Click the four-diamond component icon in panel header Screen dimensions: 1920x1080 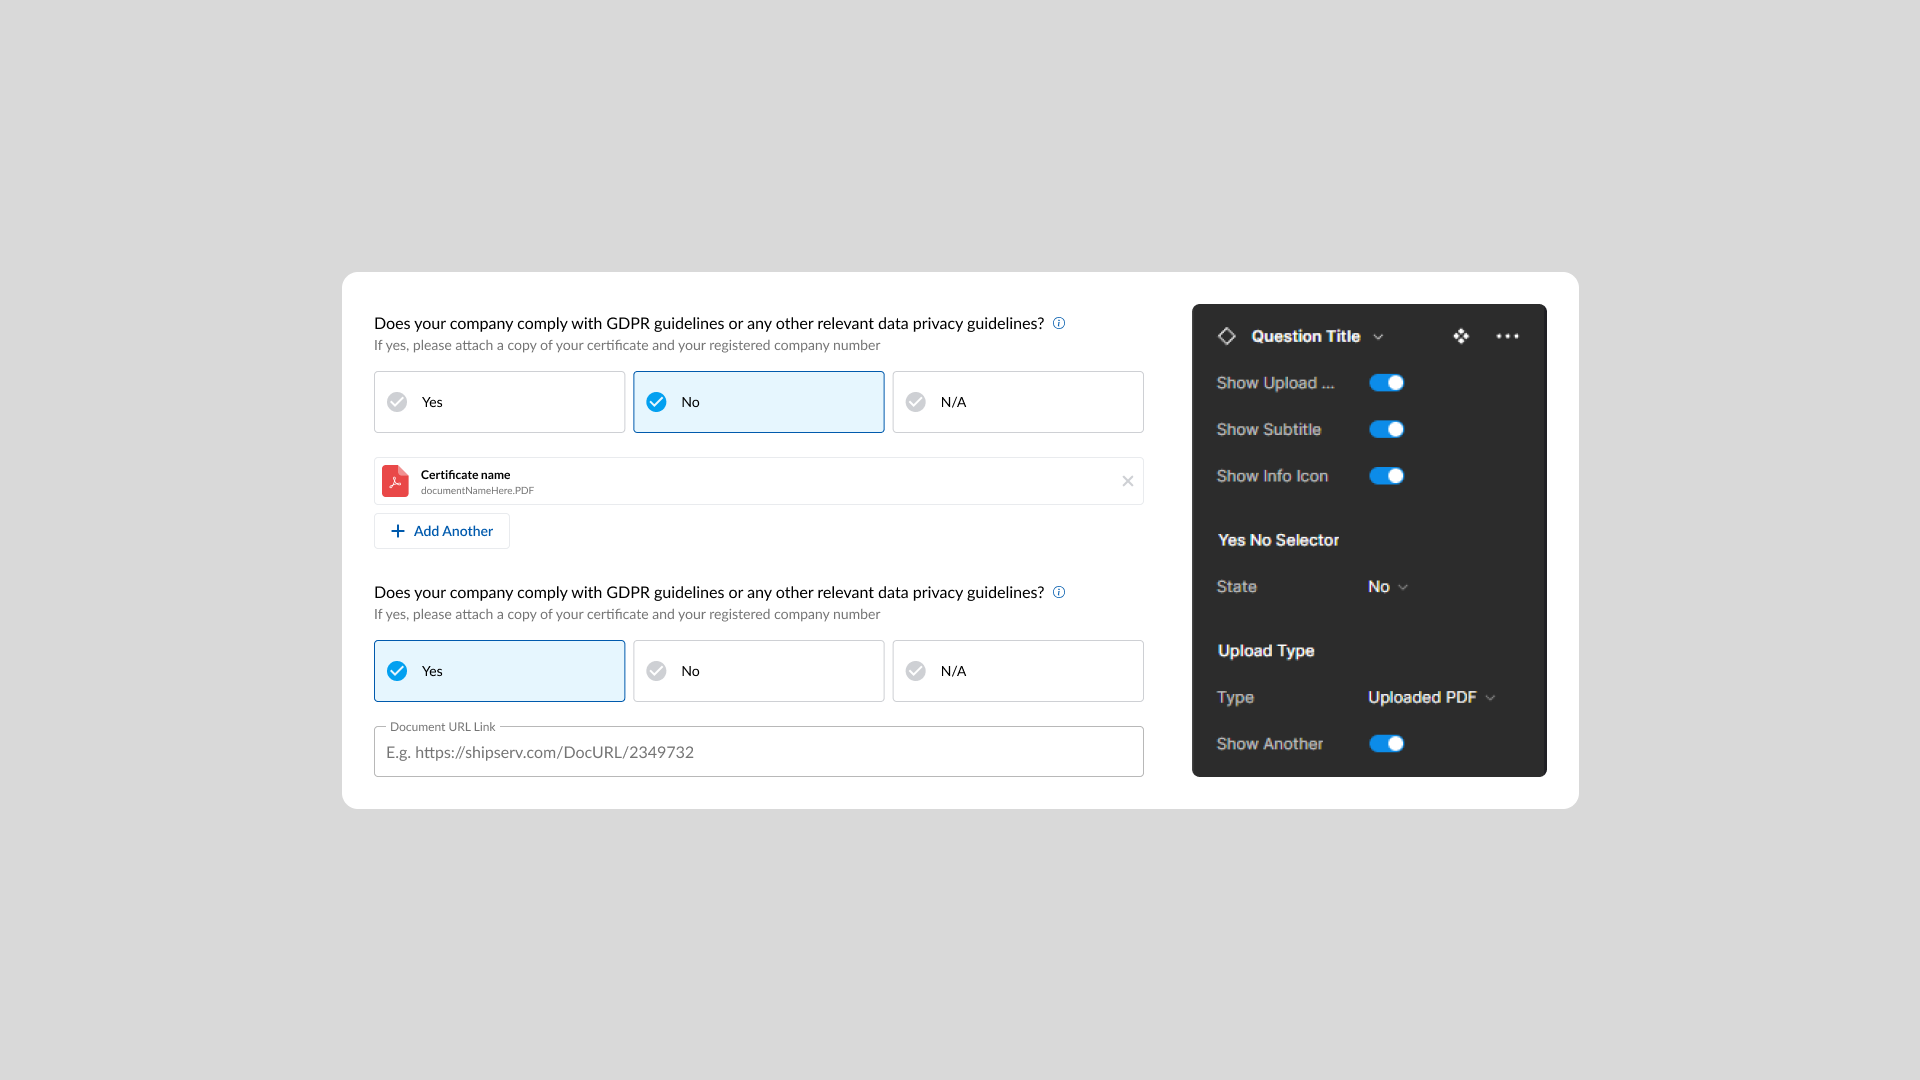tap(1461, 336)
